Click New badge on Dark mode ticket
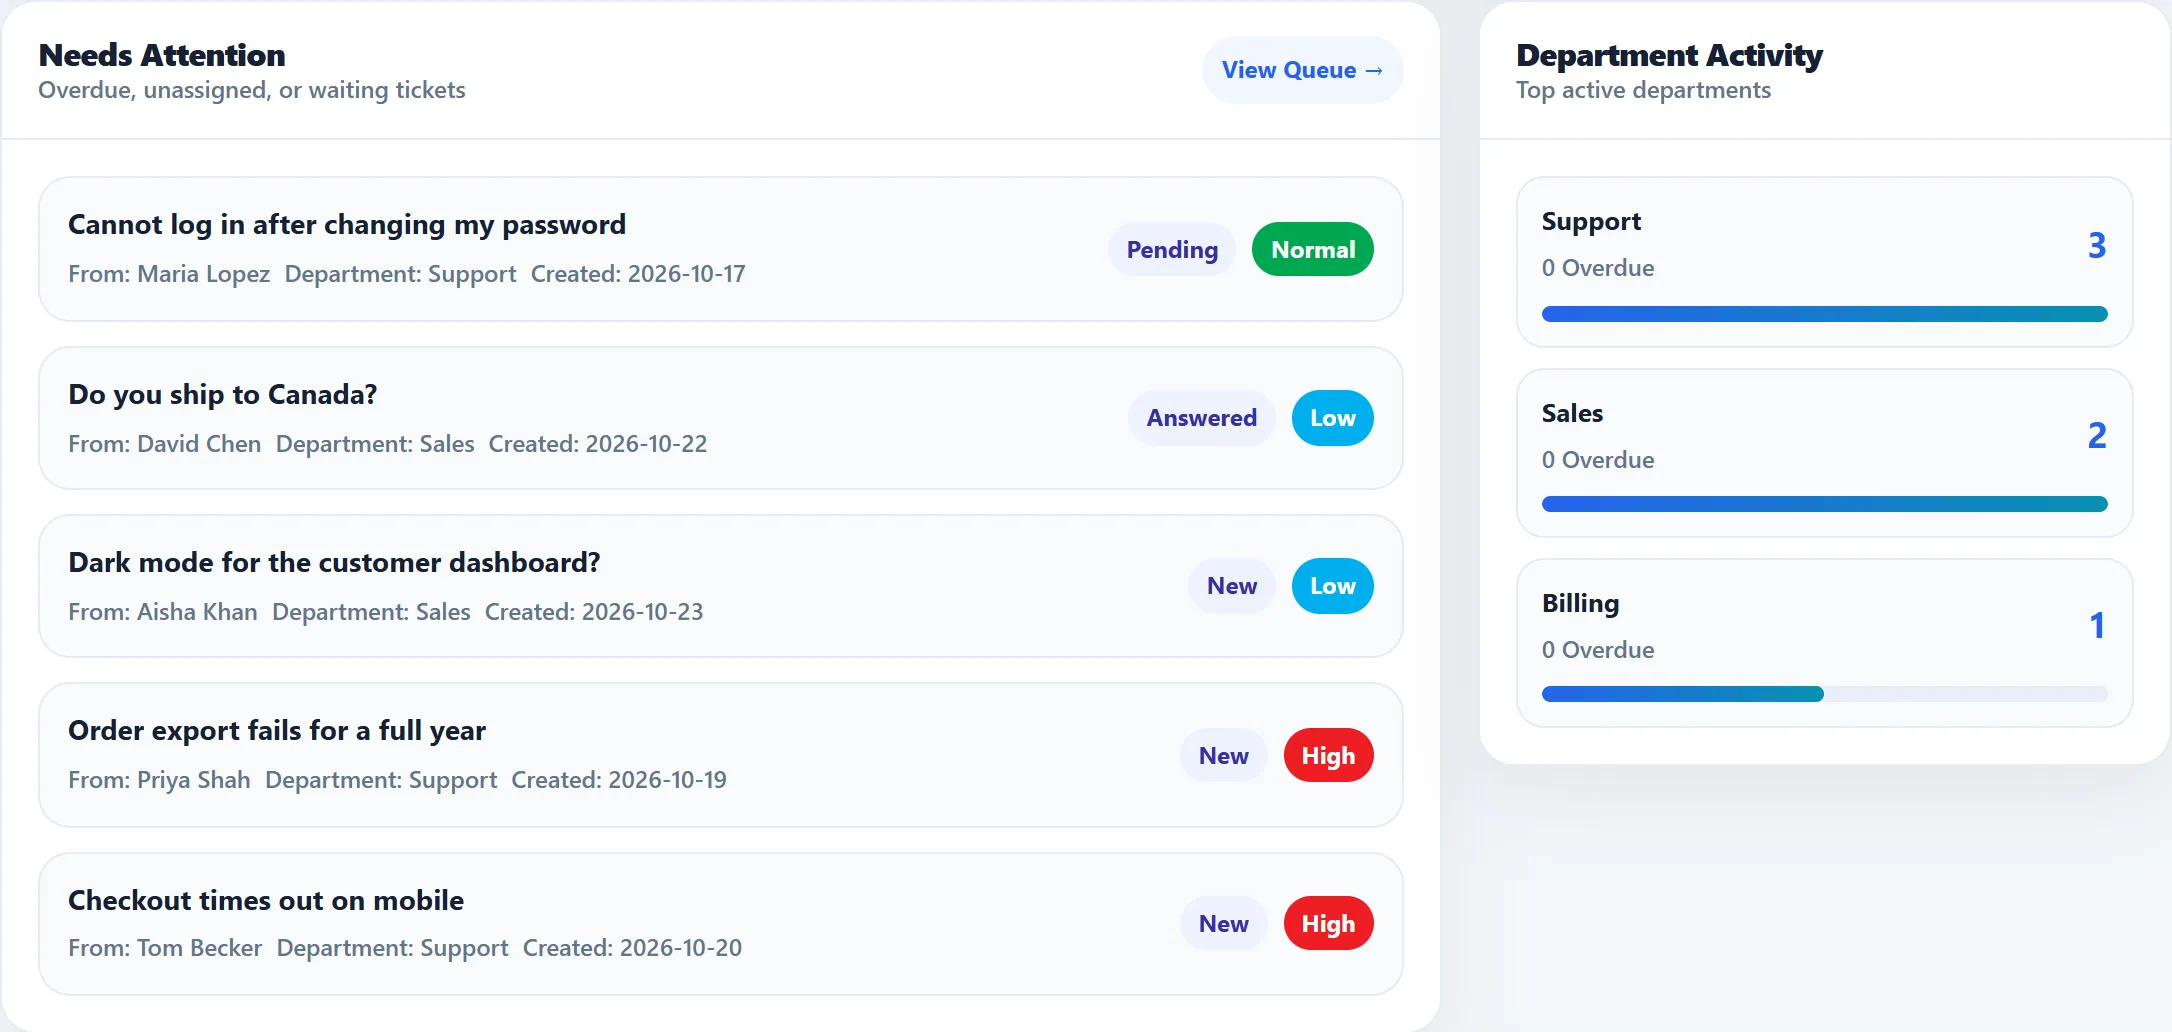This screenshot has height=1032, width=2172. [1232, 586]
